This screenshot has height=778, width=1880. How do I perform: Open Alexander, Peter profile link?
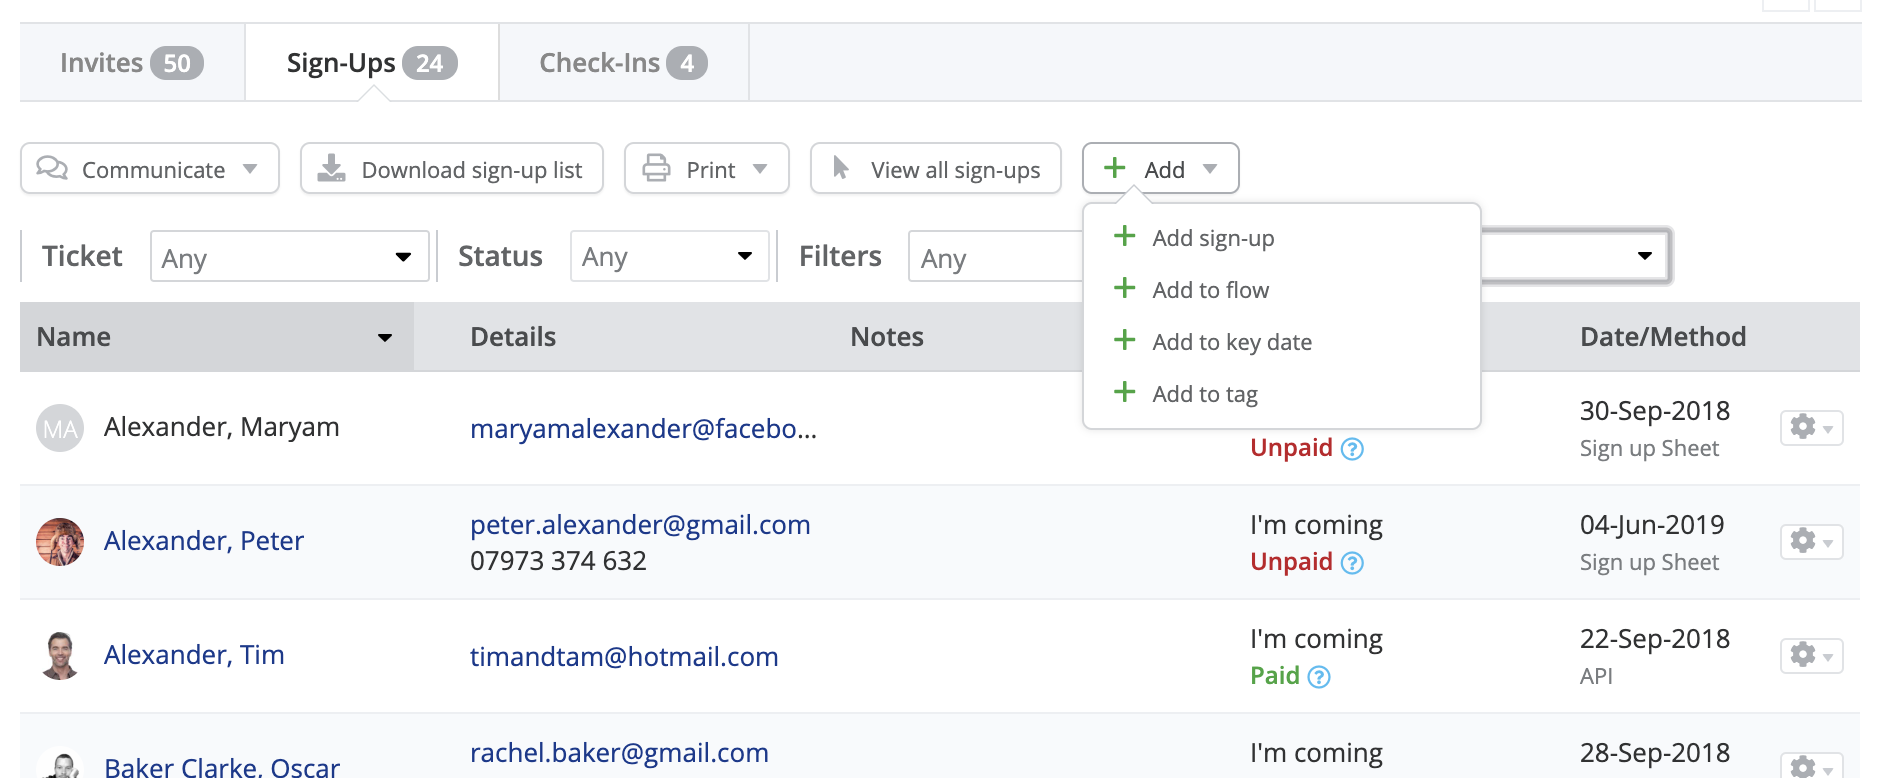coord(204,541)
